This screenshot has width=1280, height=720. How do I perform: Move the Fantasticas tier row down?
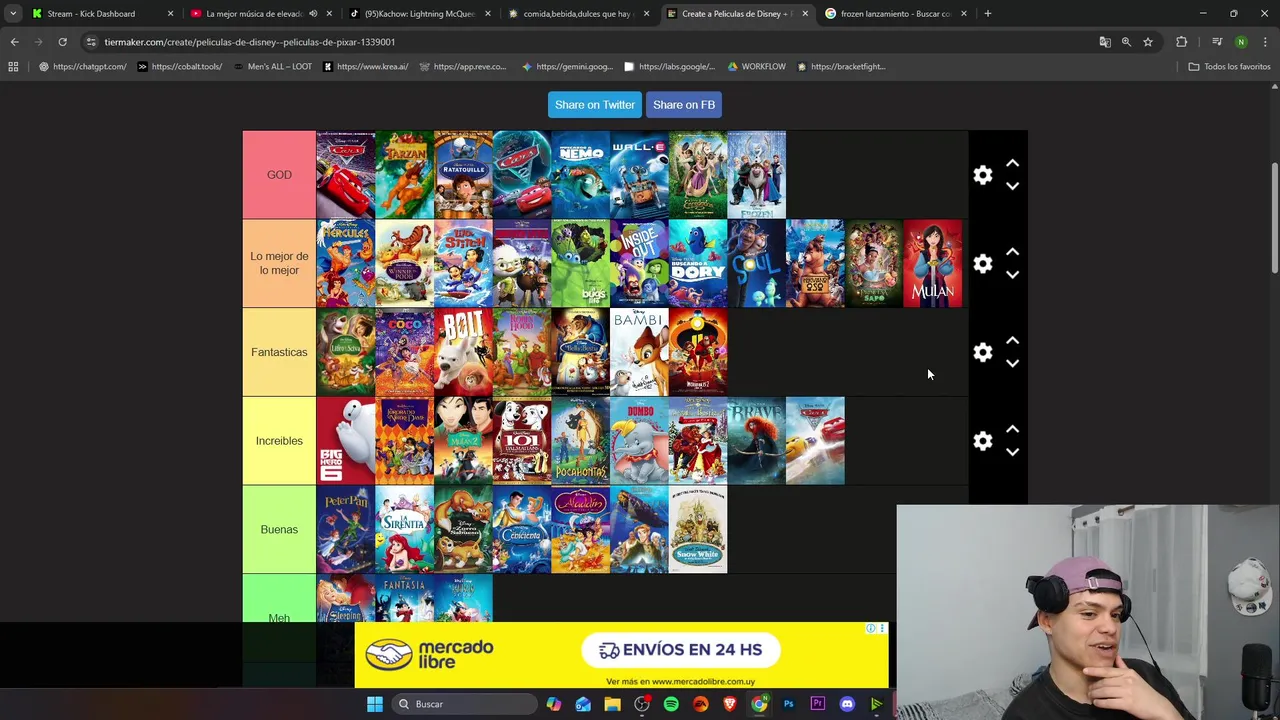pyautogui.click(x=1012, y=364)
